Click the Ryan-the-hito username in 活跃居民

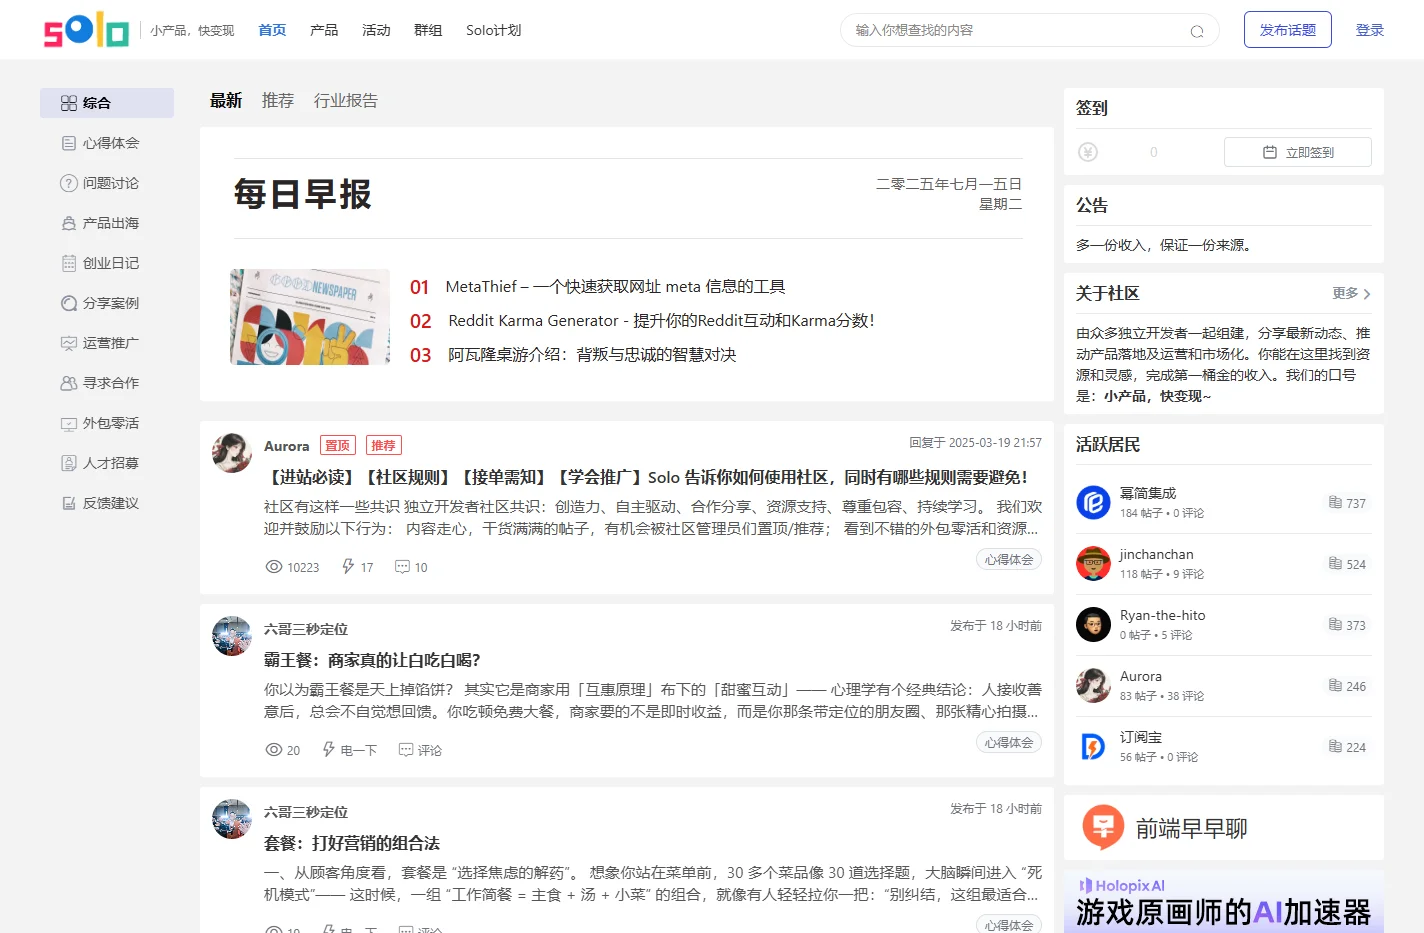pos(1163,615)
